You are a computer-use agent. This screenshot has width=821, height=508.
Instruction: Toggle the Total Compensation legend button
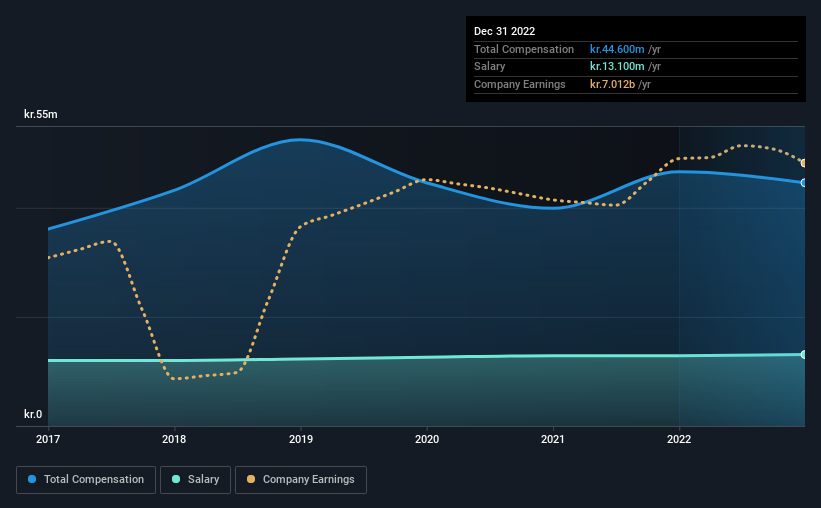click(86, 480)
